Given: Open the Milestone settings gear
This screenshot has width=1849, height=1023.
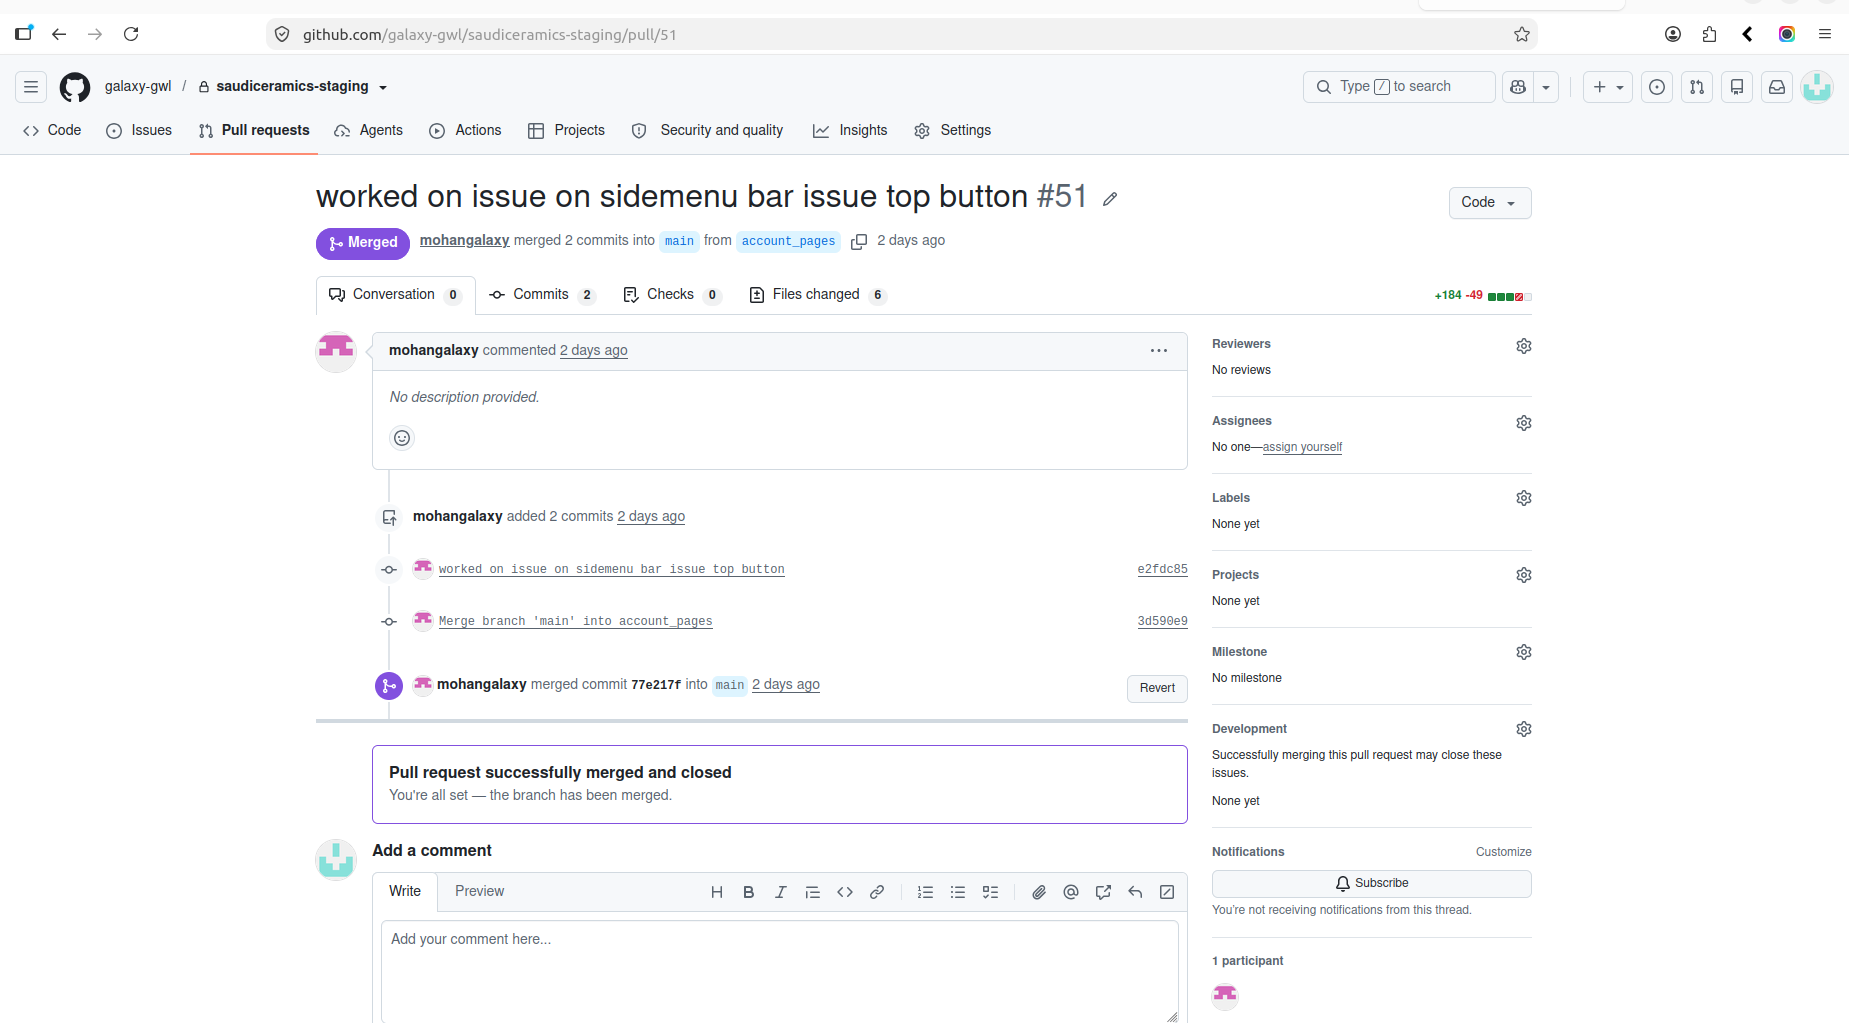Looking at the screenshot, I should (x=1524, y=652).
